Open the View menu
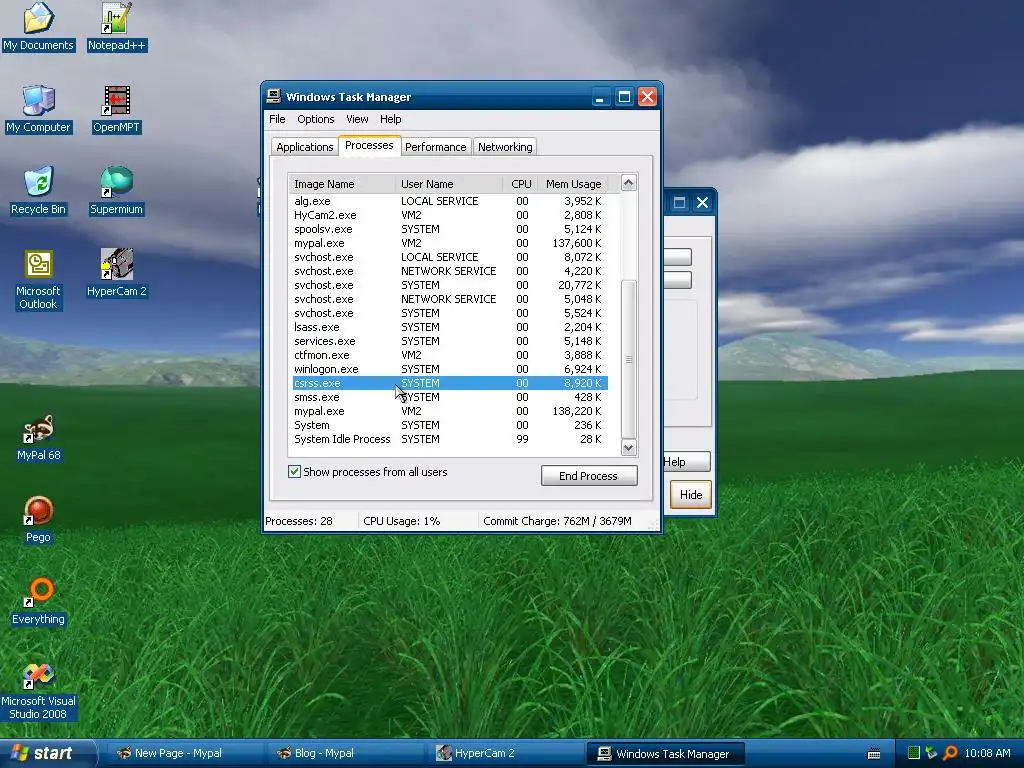Image resolution: width=1024 pixels, height=768 pixels. (x=357, y=119)
